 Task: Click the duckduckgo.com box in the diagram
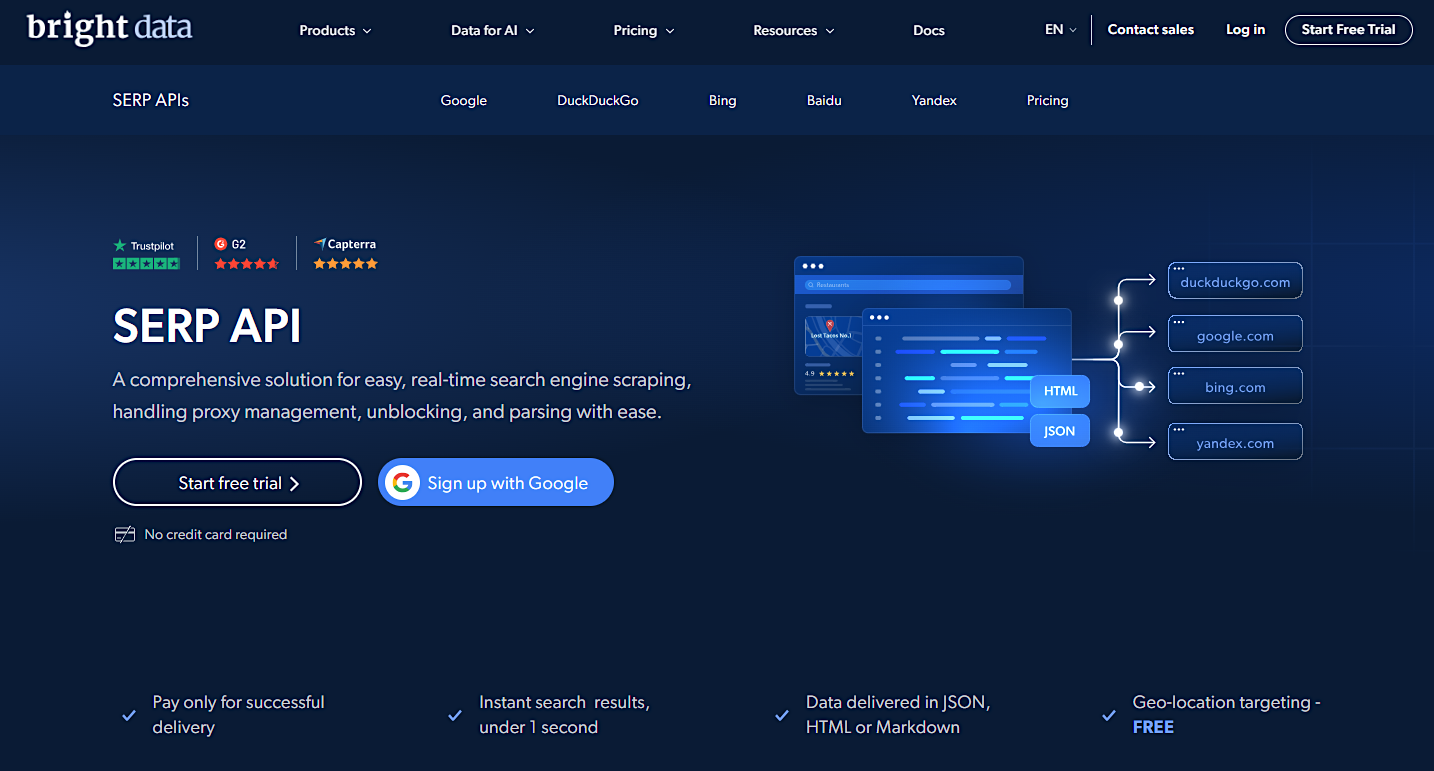coord(1235,280)
